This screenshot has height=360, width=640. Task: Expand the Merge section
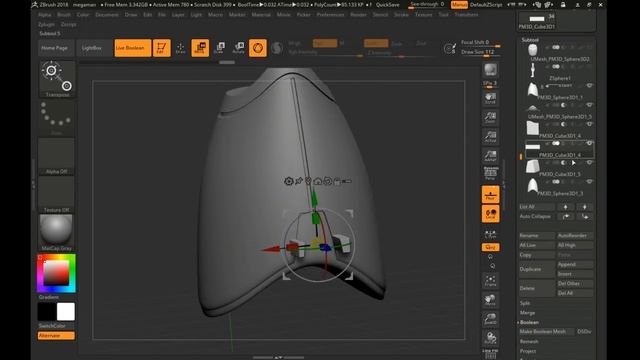coord(527,313)
